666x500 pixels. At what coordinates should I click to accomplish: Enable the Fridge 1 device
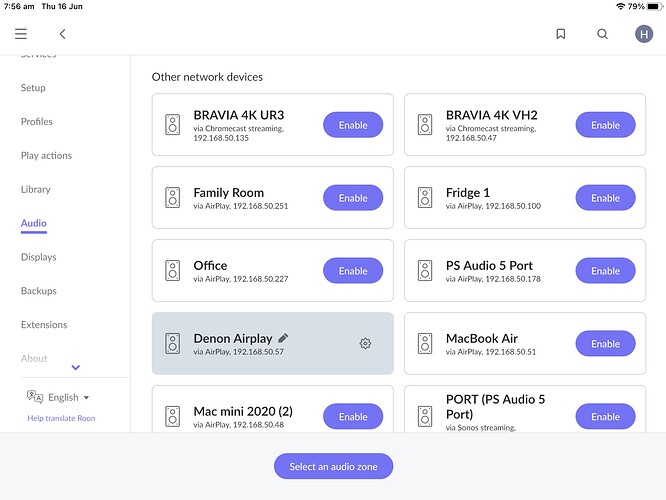tap(605, 198)
